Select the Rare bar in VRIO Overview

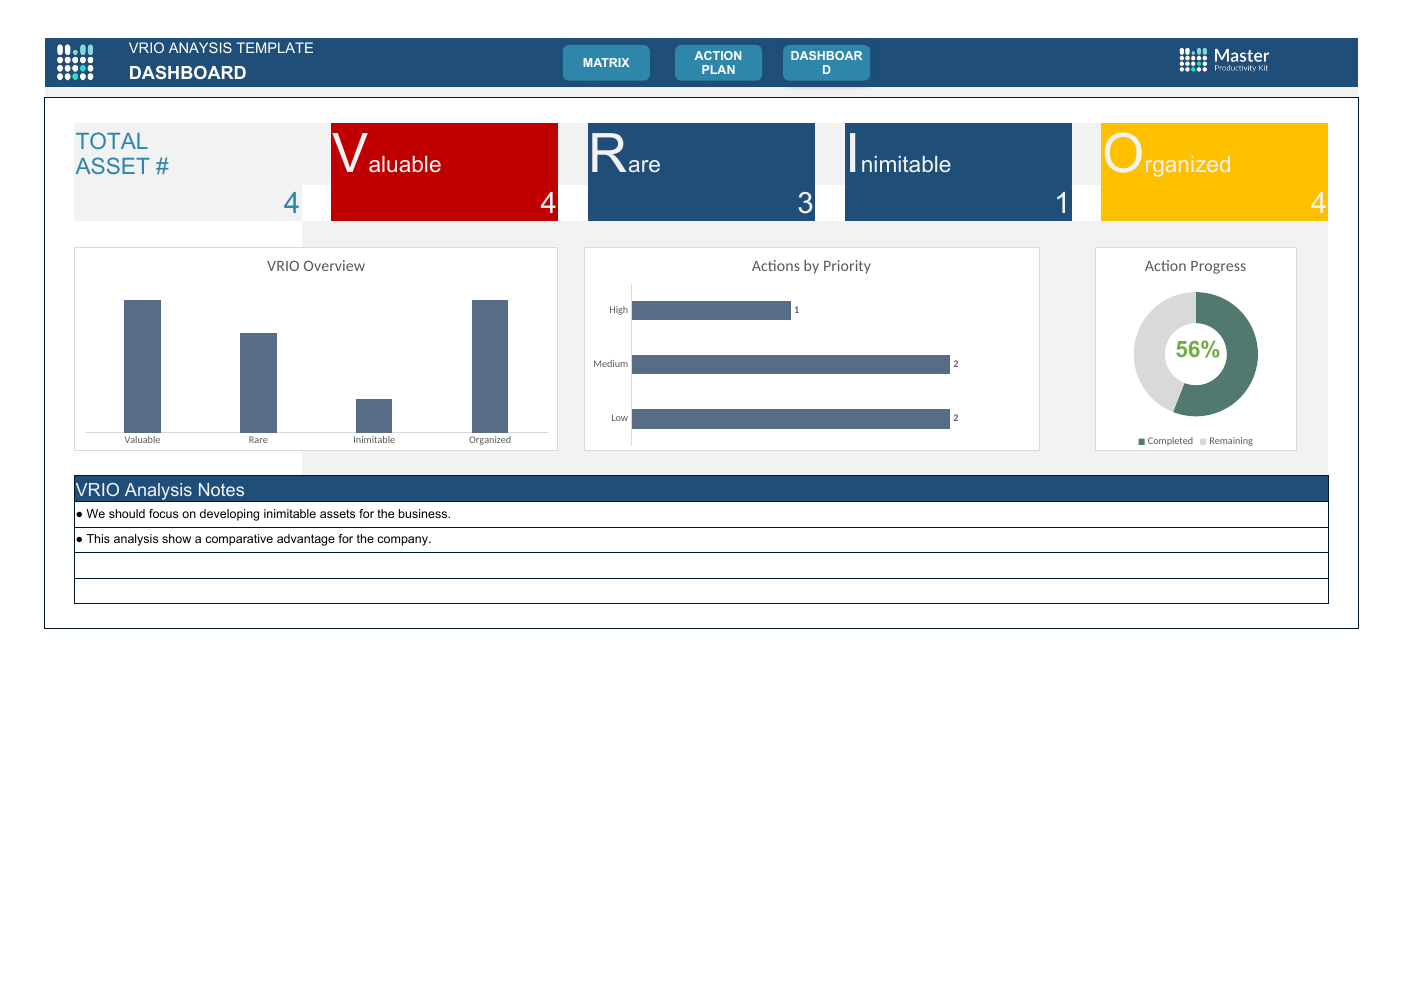click(258, 382)
